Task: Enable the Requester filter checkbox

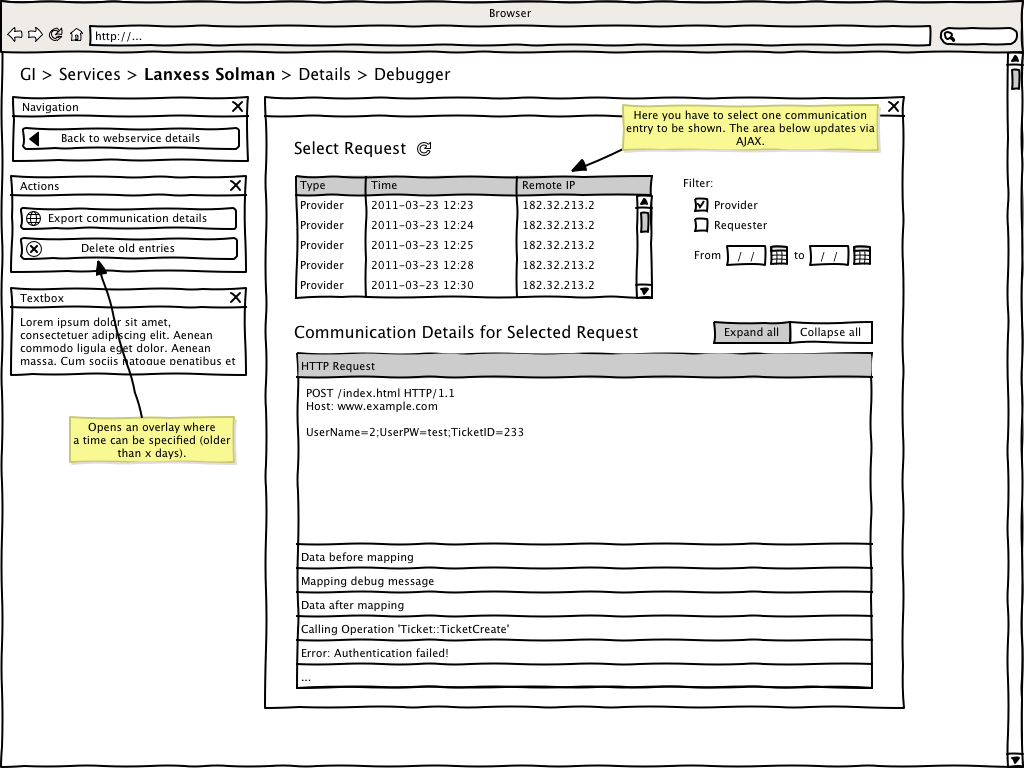Action: (x=701, y=226)
